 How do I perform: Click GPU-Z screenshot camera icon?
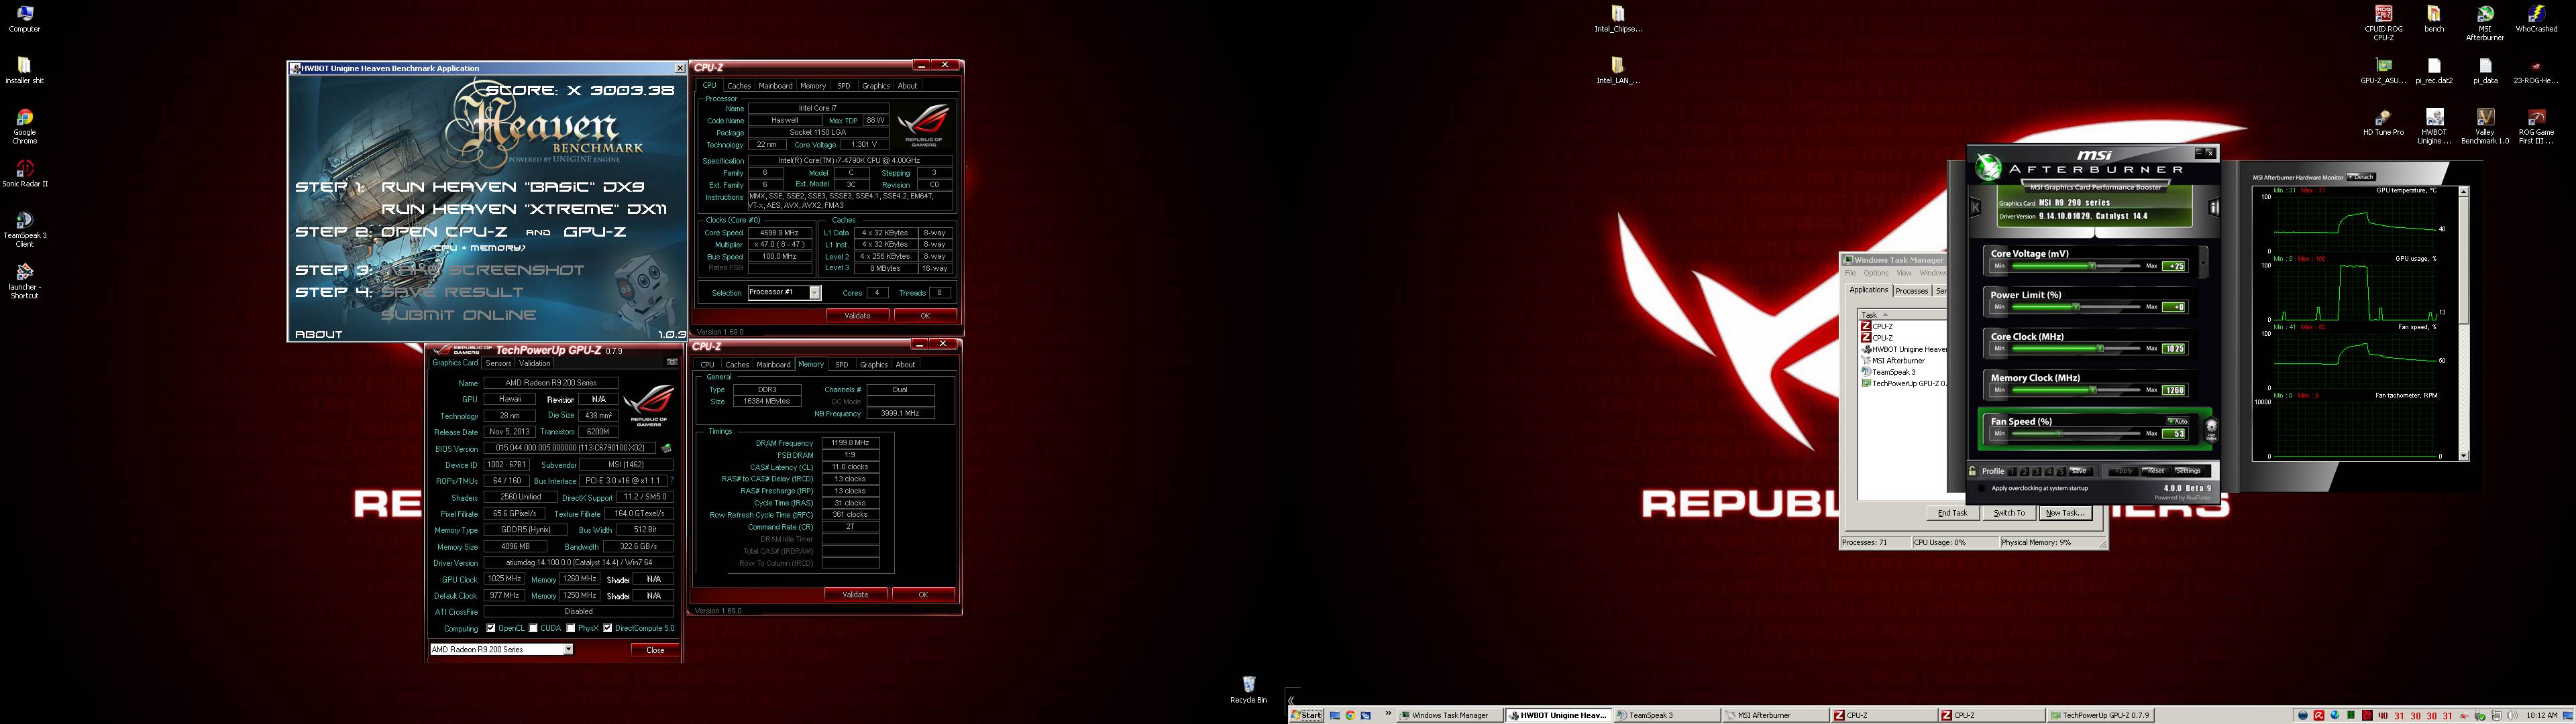pos(672,362)
